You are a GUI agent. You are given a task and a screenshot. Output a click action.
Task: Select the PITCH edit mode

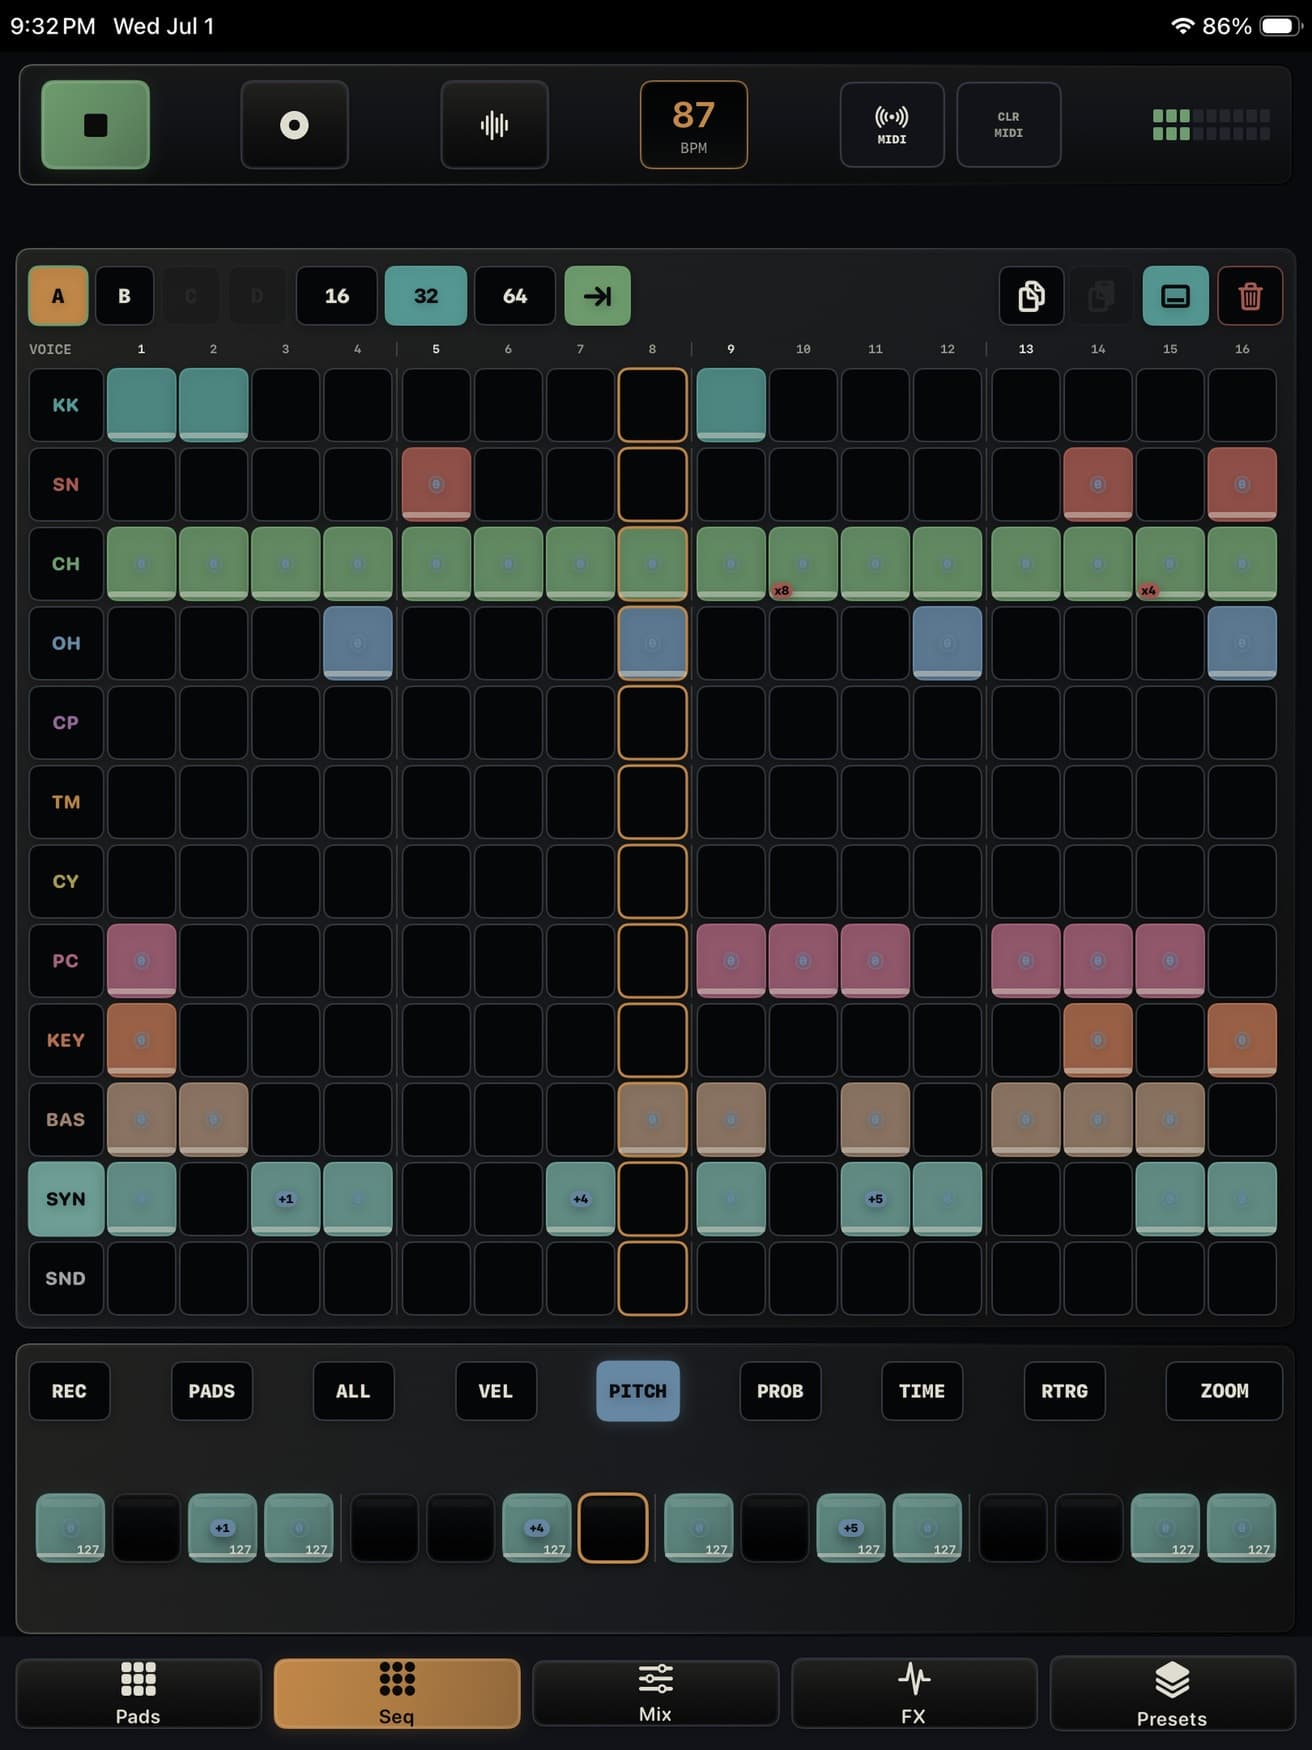pos(638,1391)
